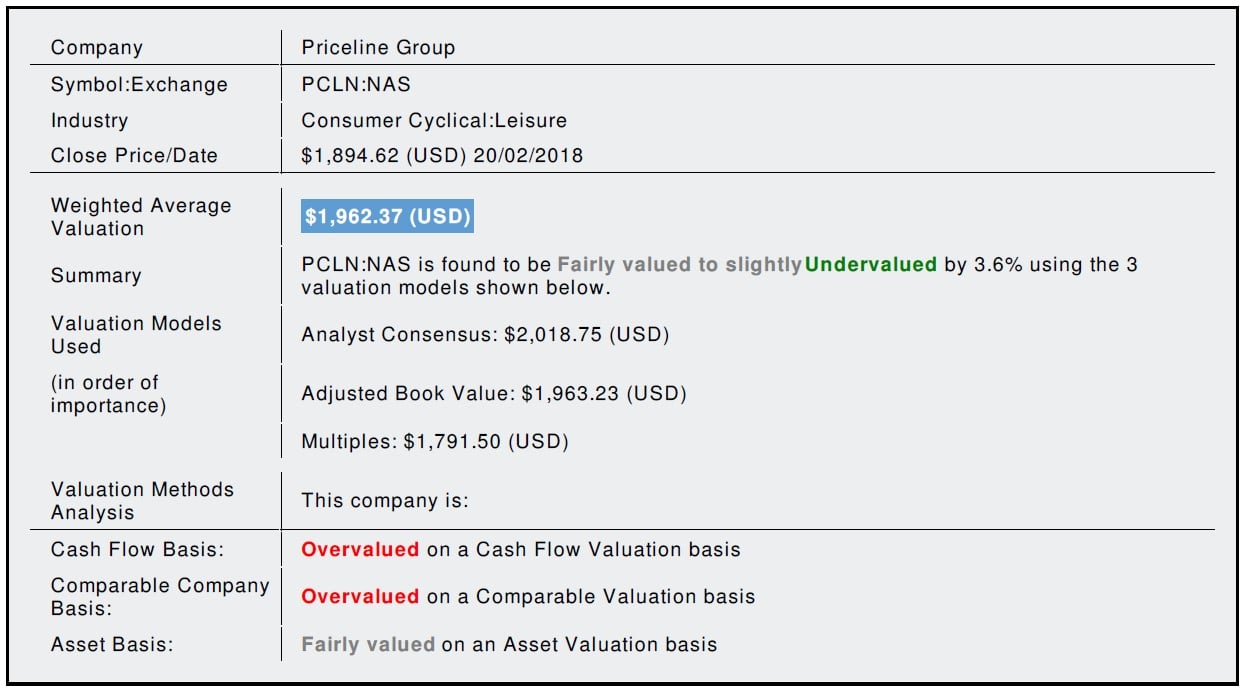
Task: Select the Adjusted Book Value: $1,963.23 line
Action: point(494,394)
